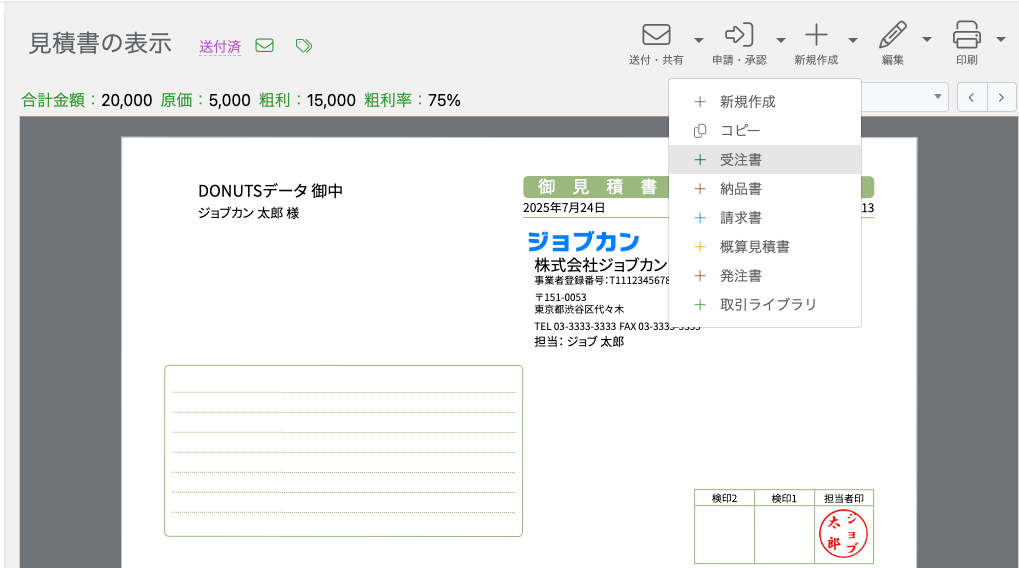Click the 申請・承認 arrow icon
Viewport: 1019px width, 568px height.
pos(739,35)
